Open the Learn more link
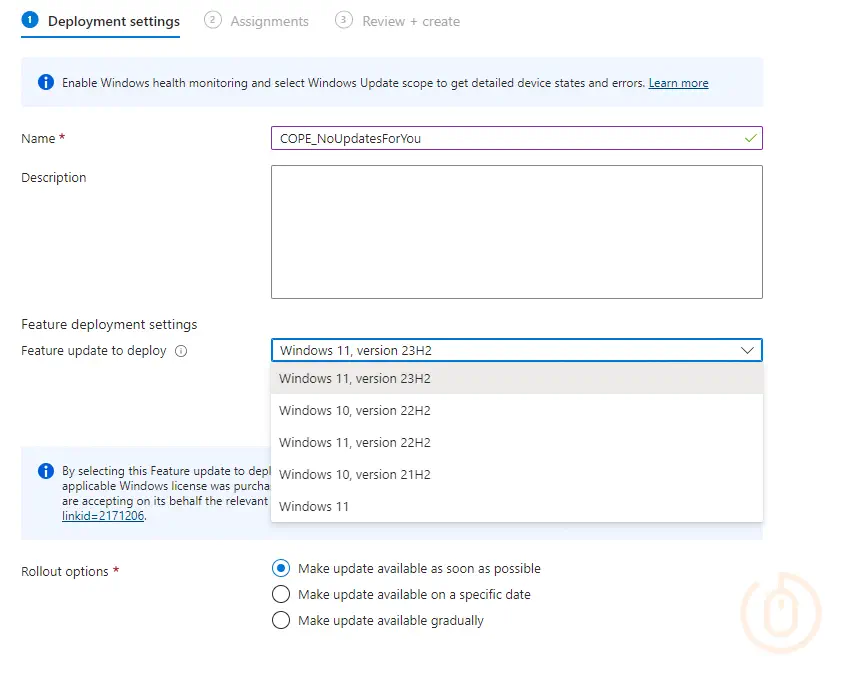The image size is (849, 681). [678, 83]
